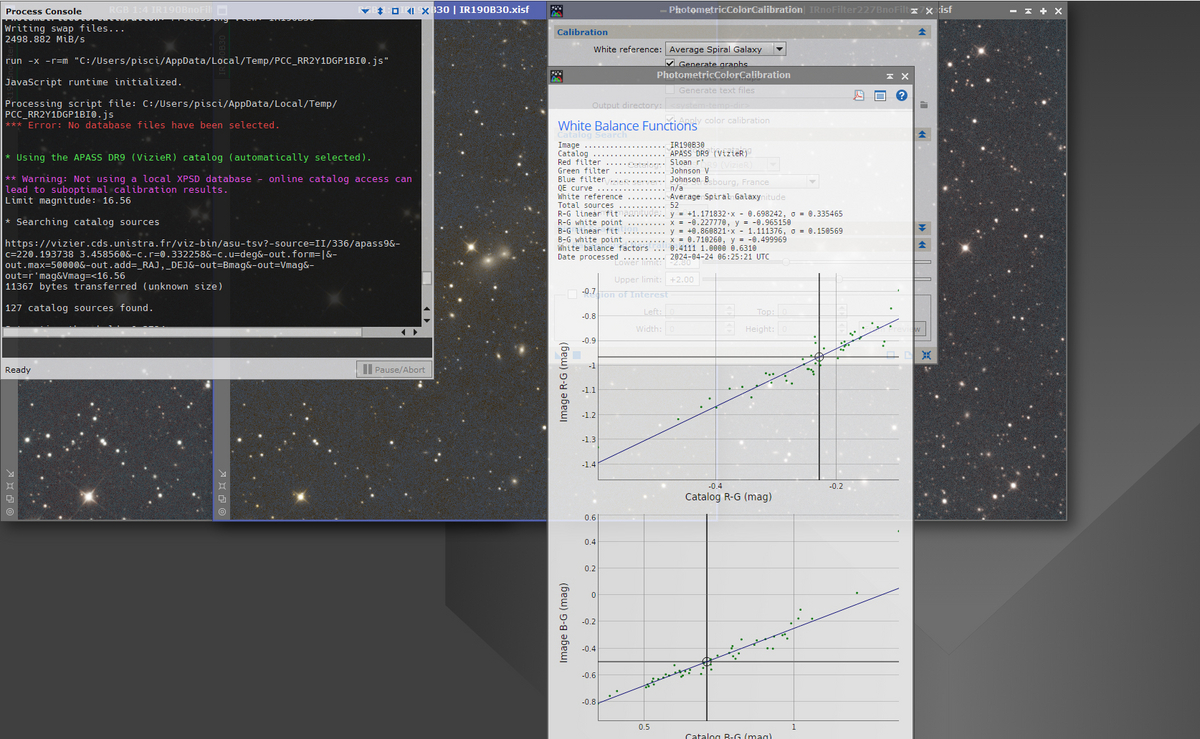Export the White Balance graph as PDF

tap(858, 96)
